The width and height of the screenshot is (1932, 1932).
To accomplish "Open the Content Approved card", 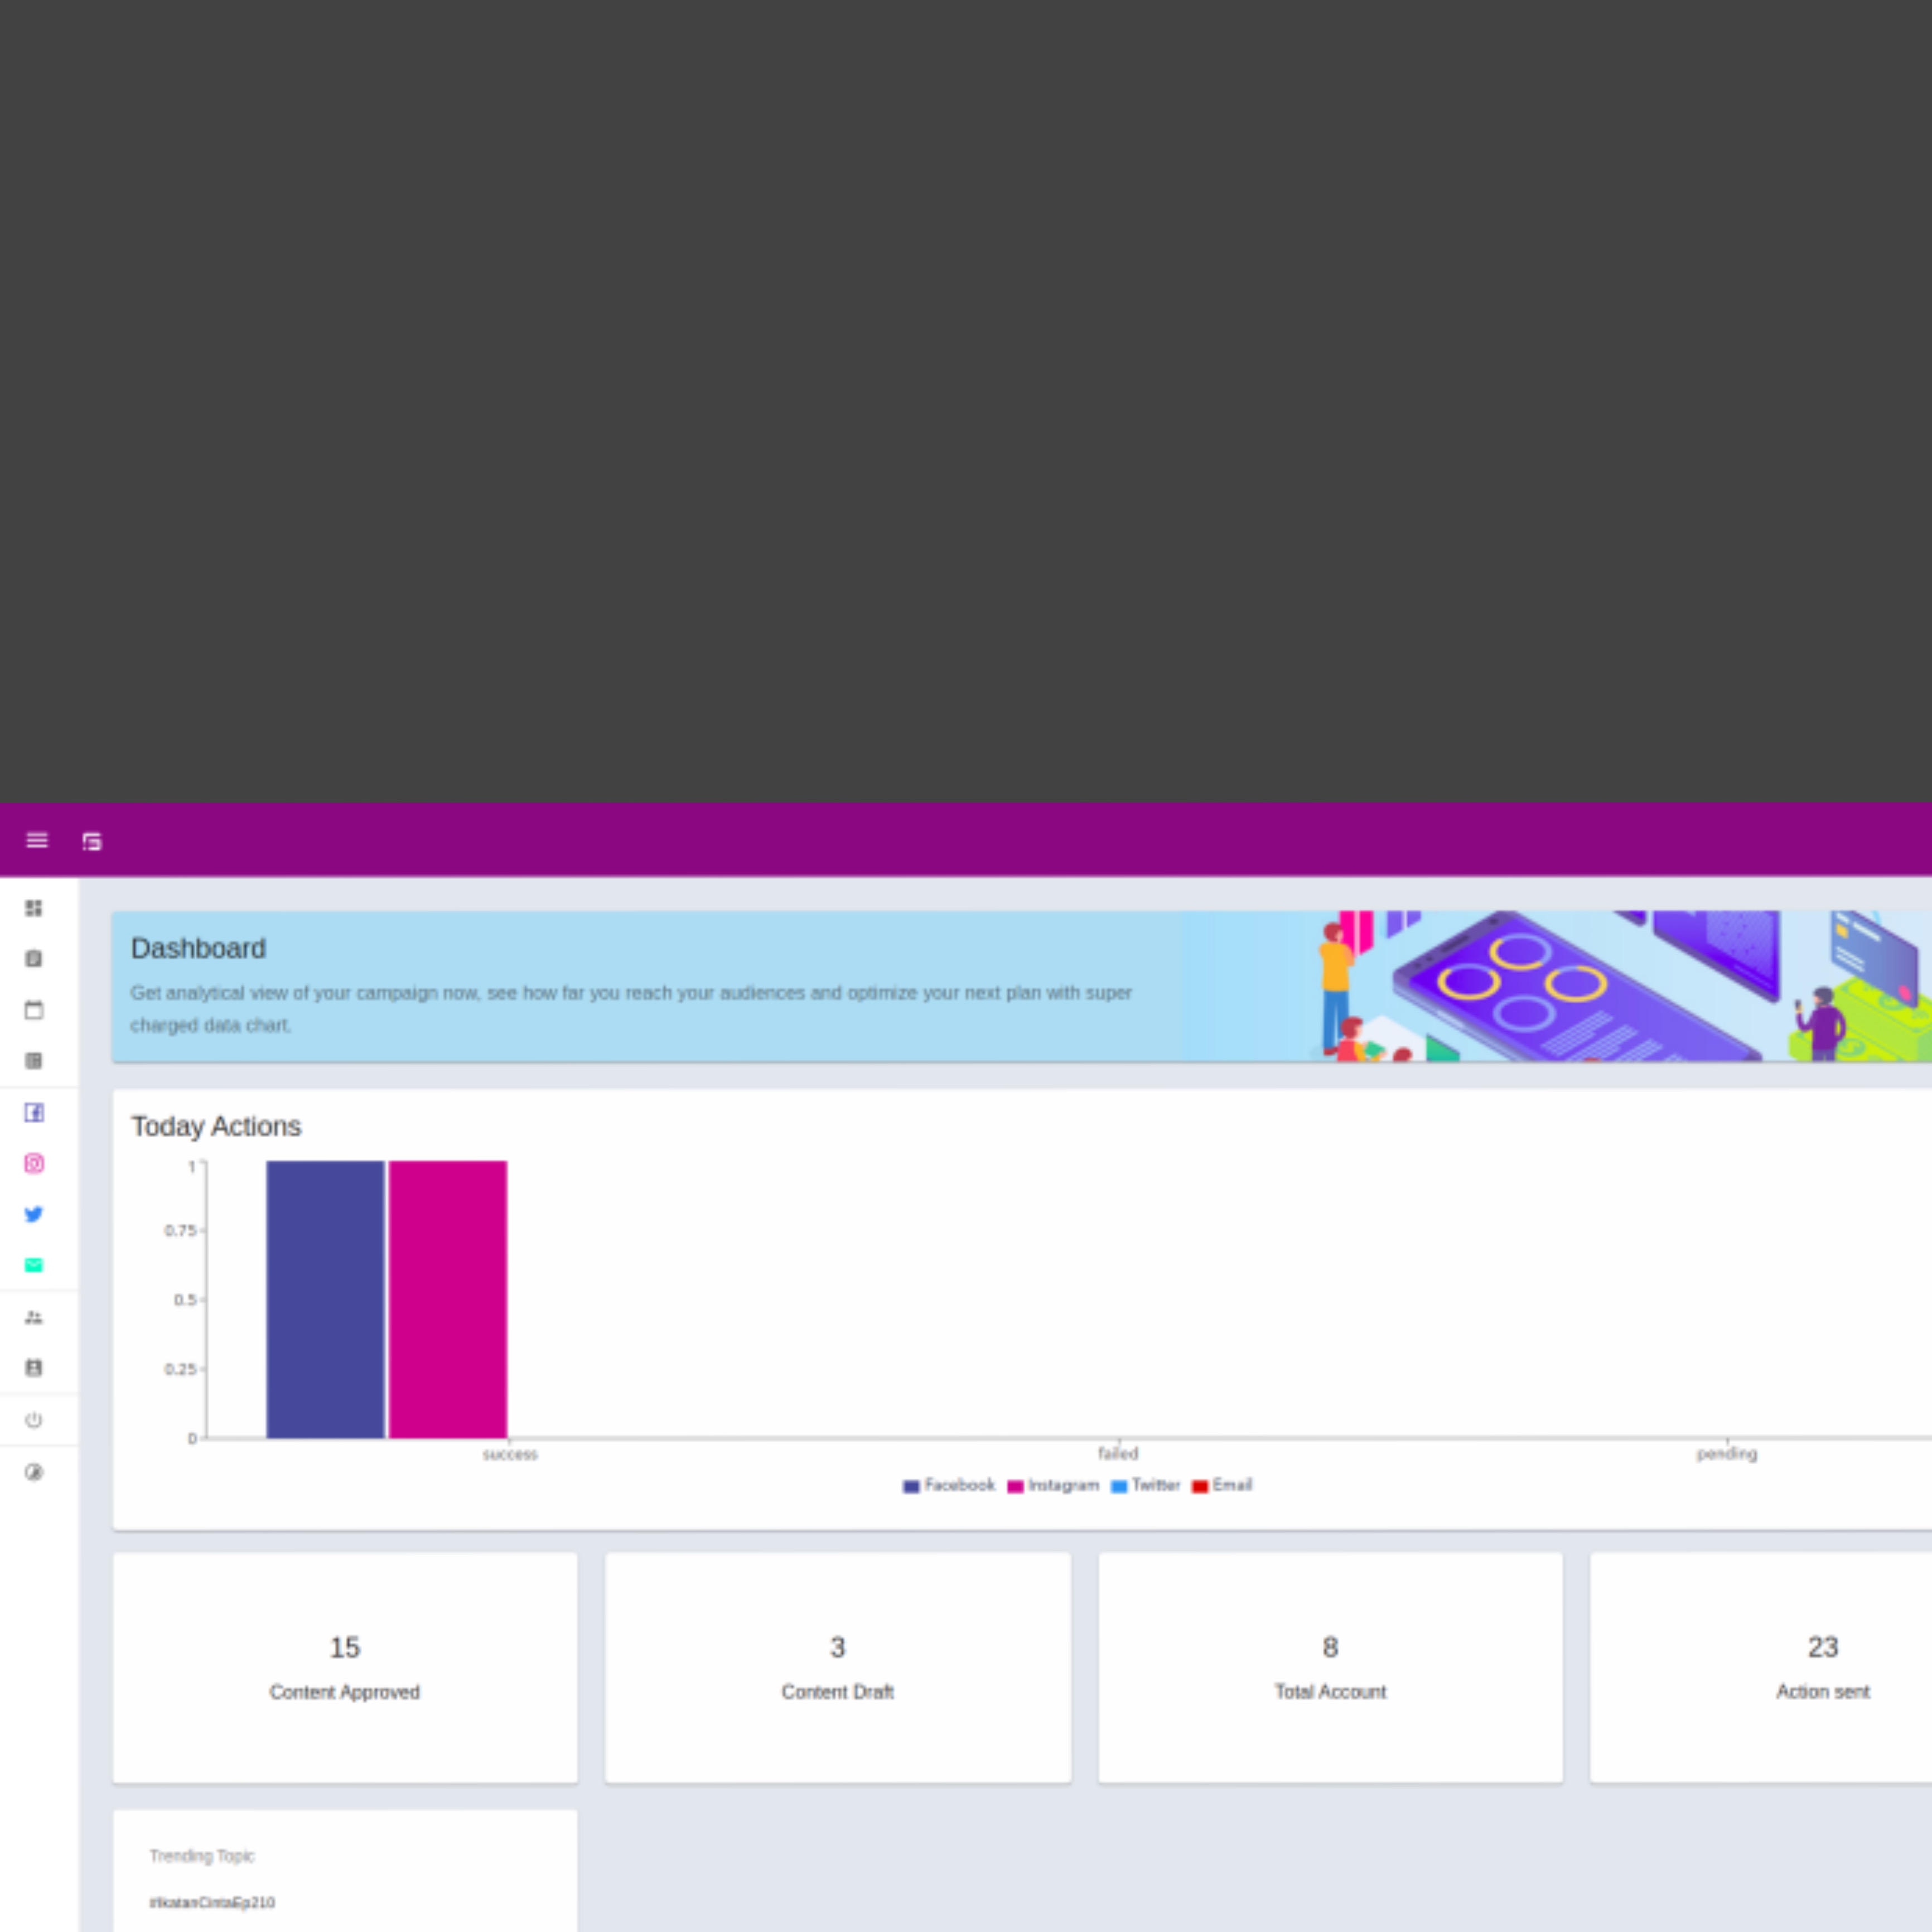I will tap(345, 1667).
